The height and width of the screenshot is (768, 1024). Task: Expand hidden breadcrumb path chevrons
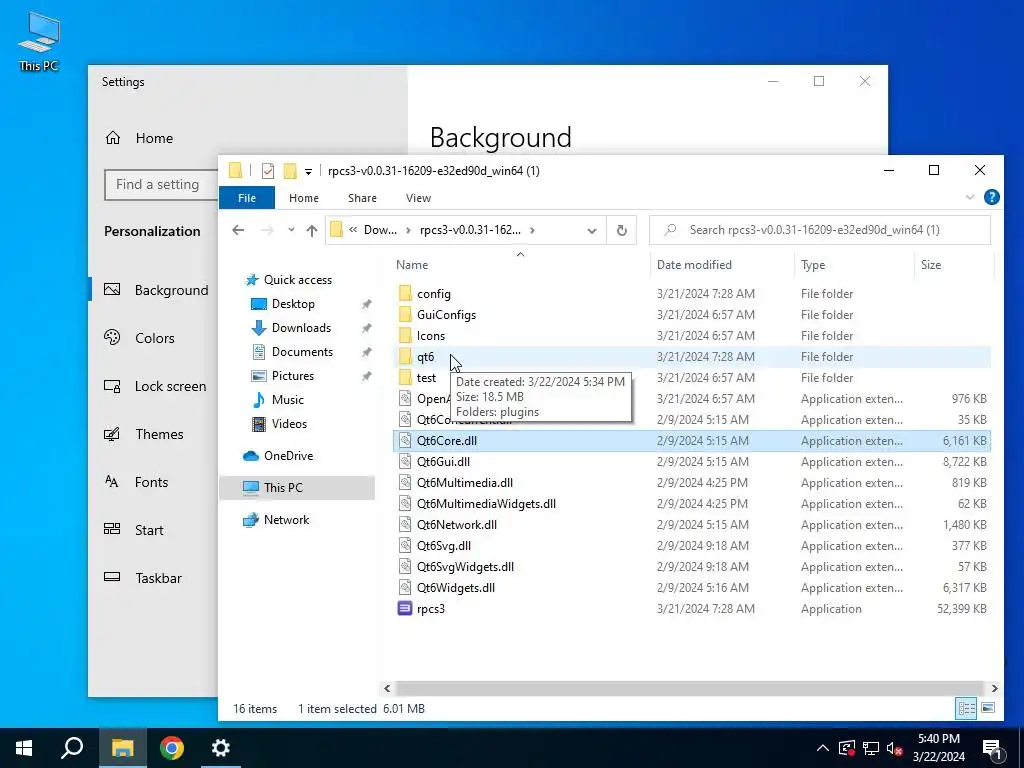point(353,230)
